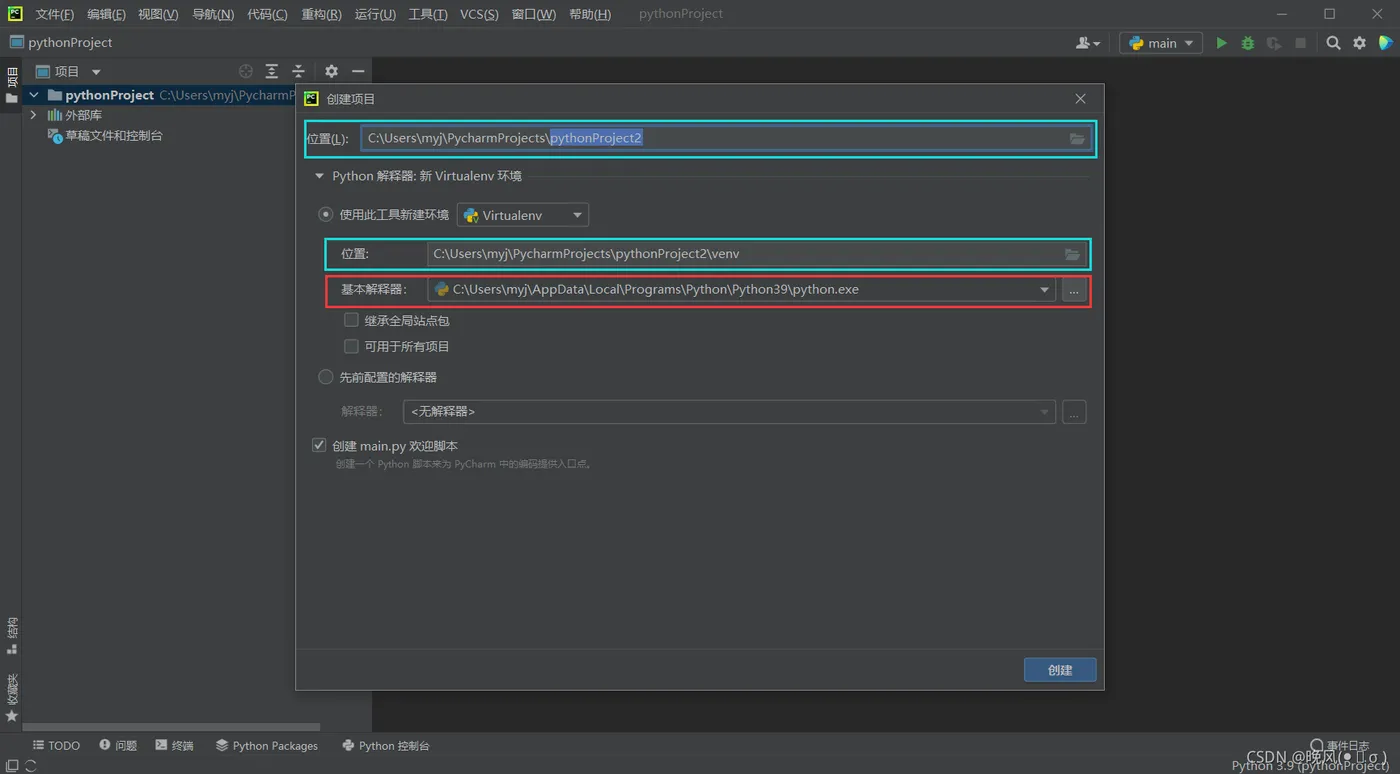Viewport: 1400px width, 774px height.
Task: Open the user account icon menu
Action: pos(1087,43)
